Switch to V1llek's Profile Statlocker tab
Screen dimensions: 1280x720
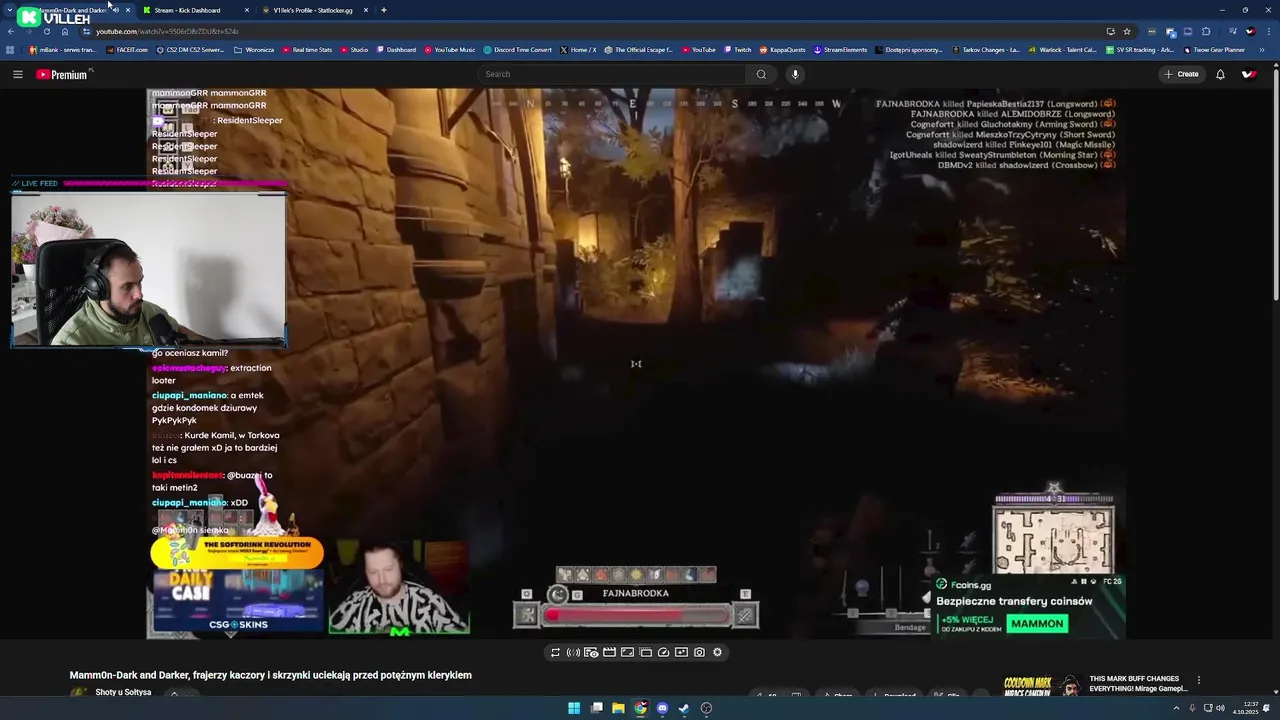coord(314,10)
